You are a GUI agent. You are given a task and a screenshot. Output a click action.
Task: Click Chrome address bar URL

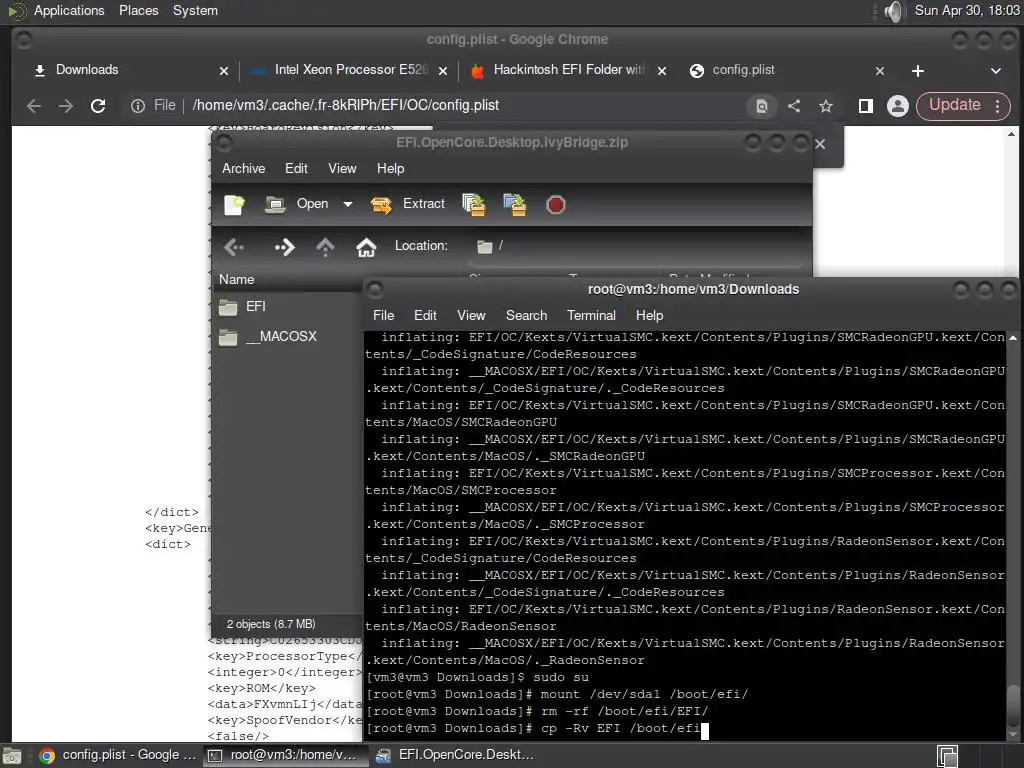(345, 105)
